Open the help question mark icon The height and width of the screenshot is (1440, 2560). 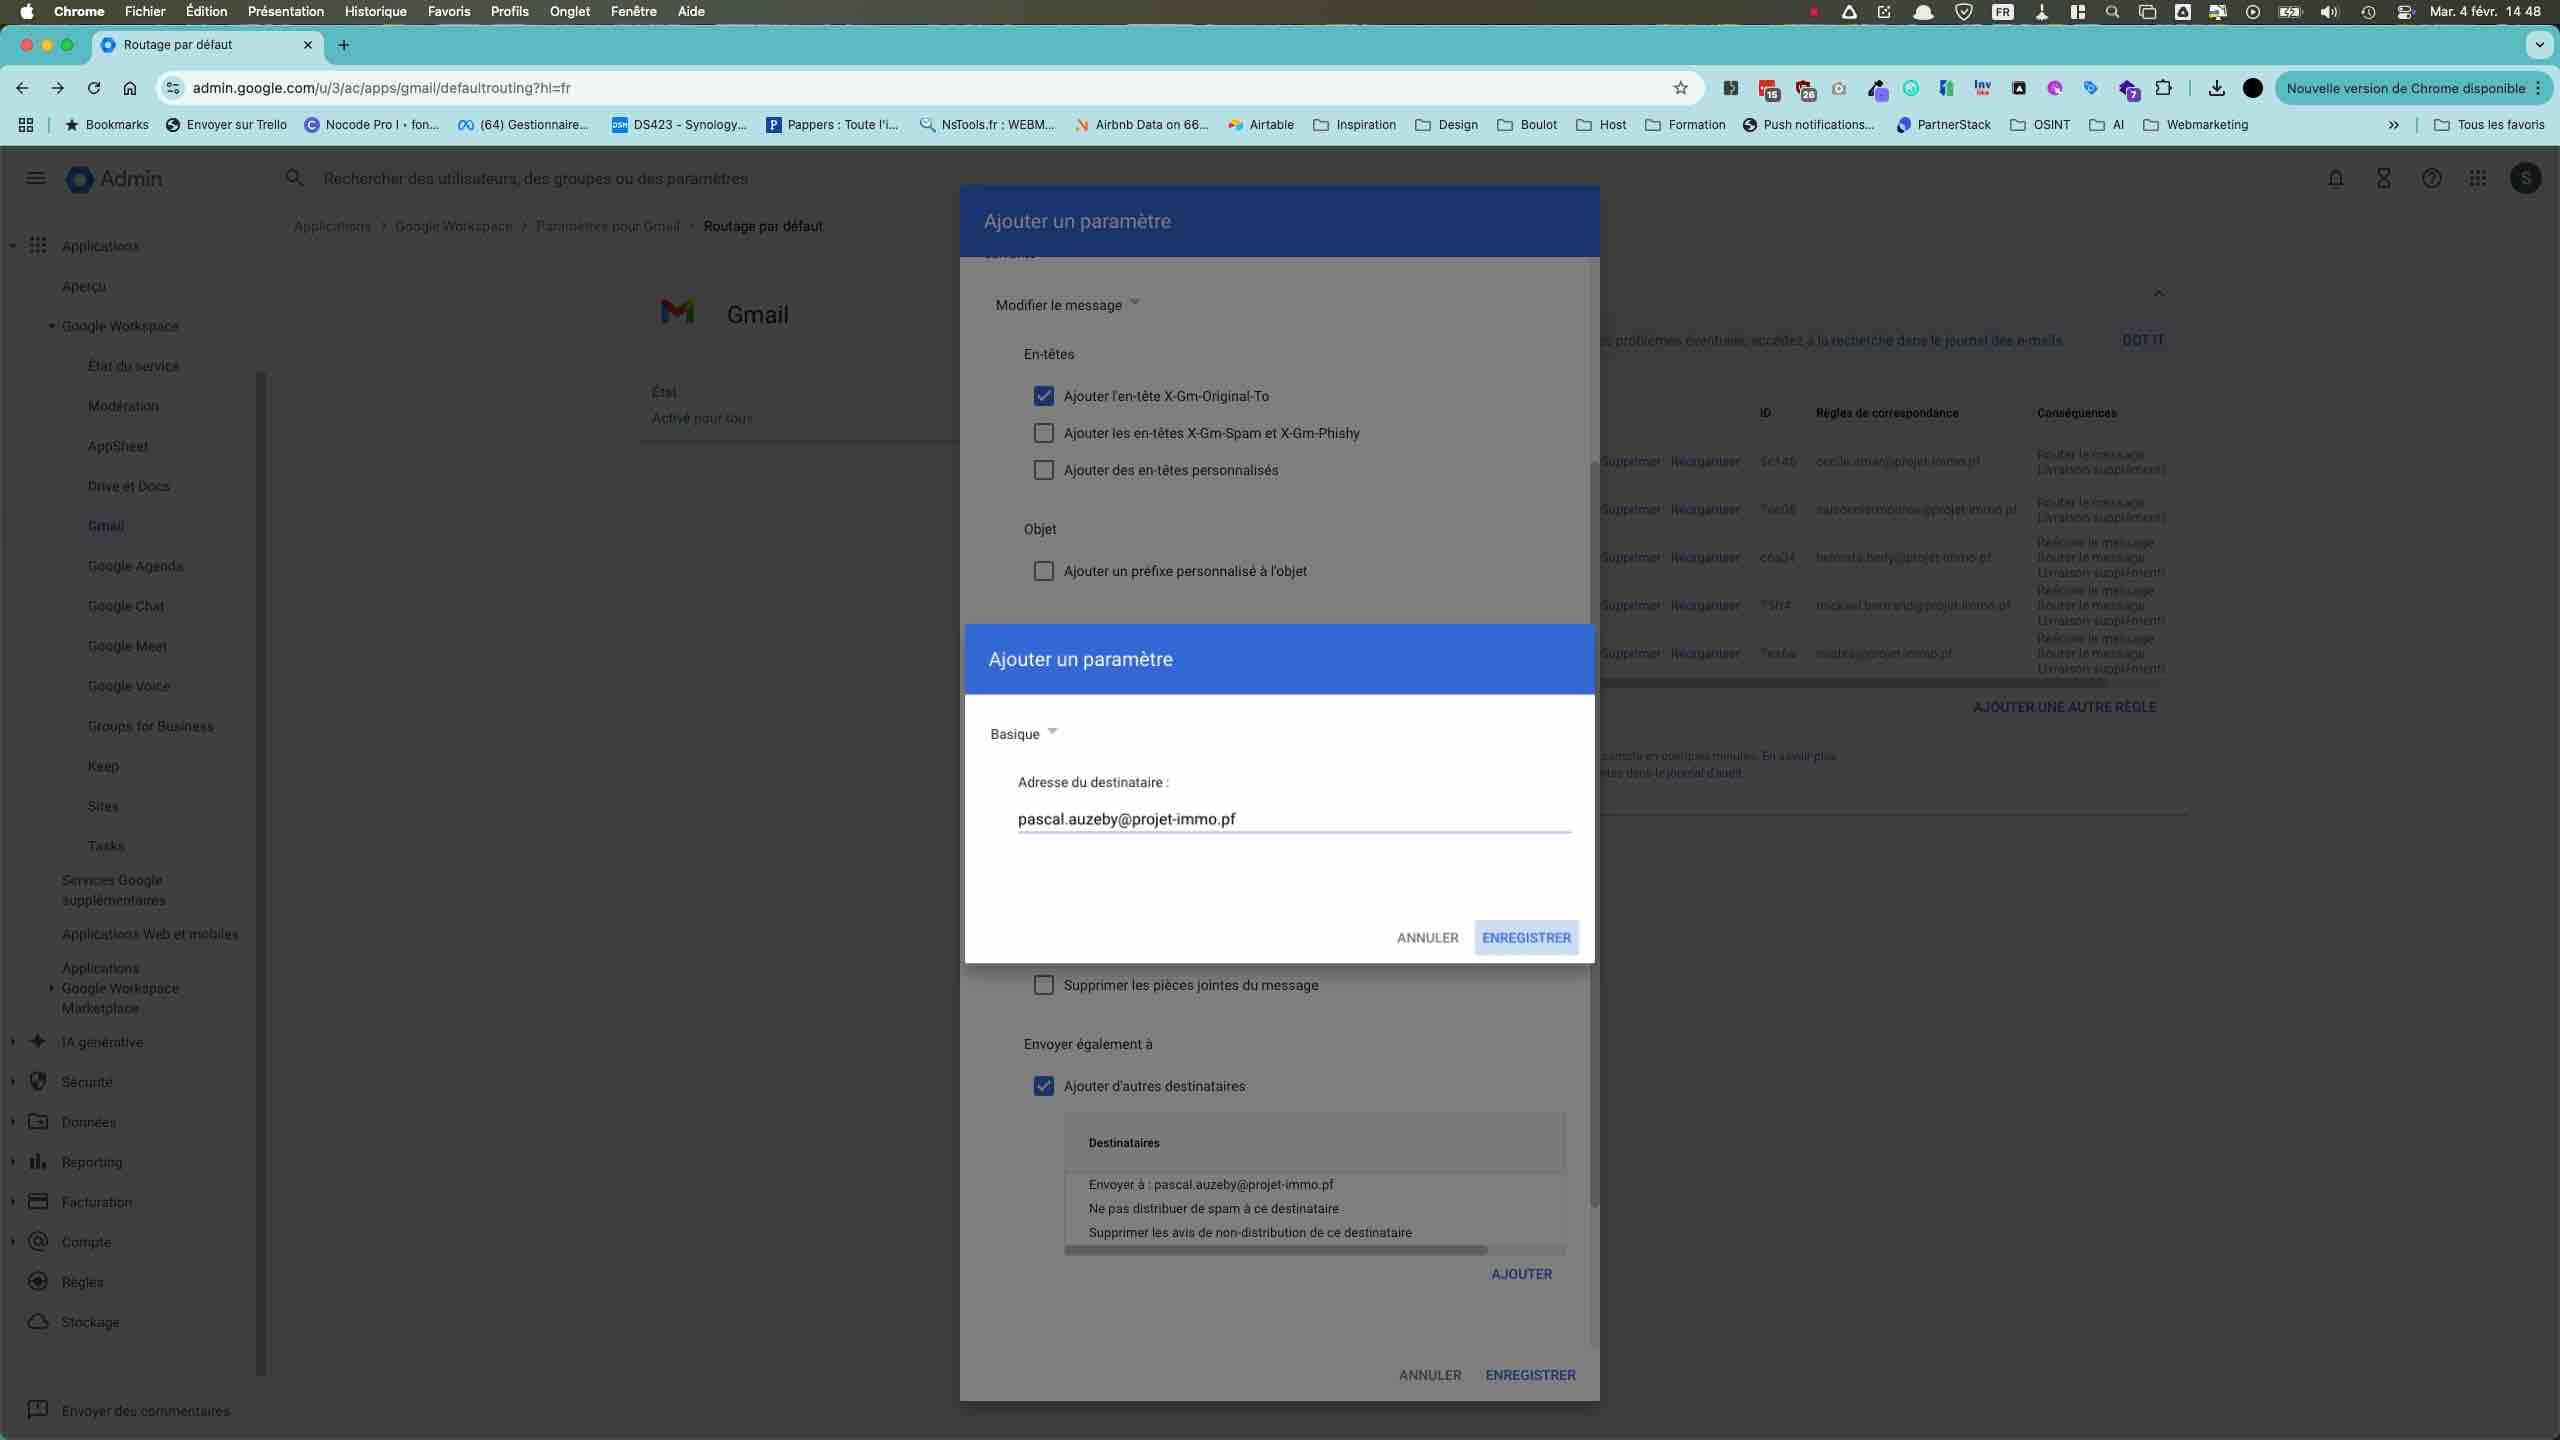pos(2432,178)
